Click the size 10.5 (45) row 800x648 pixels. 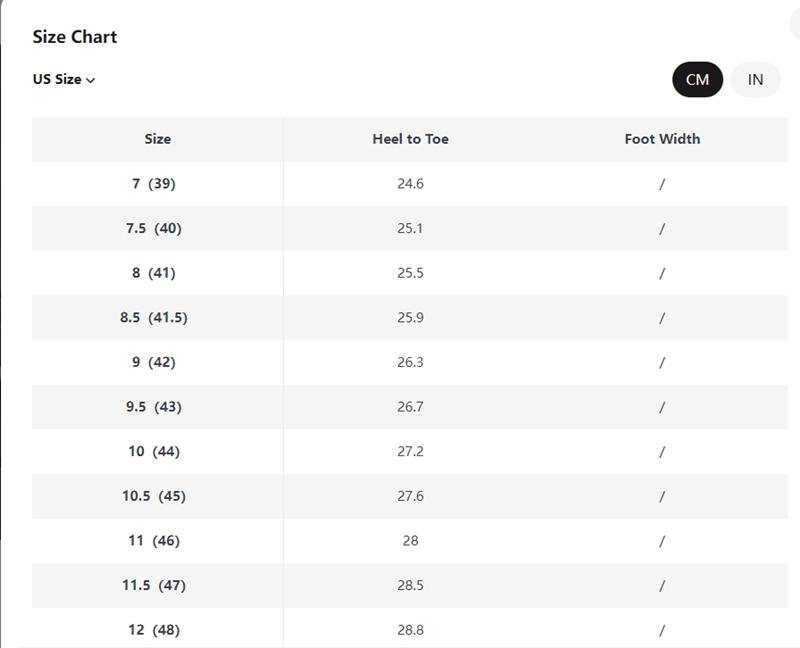point(410,496)
